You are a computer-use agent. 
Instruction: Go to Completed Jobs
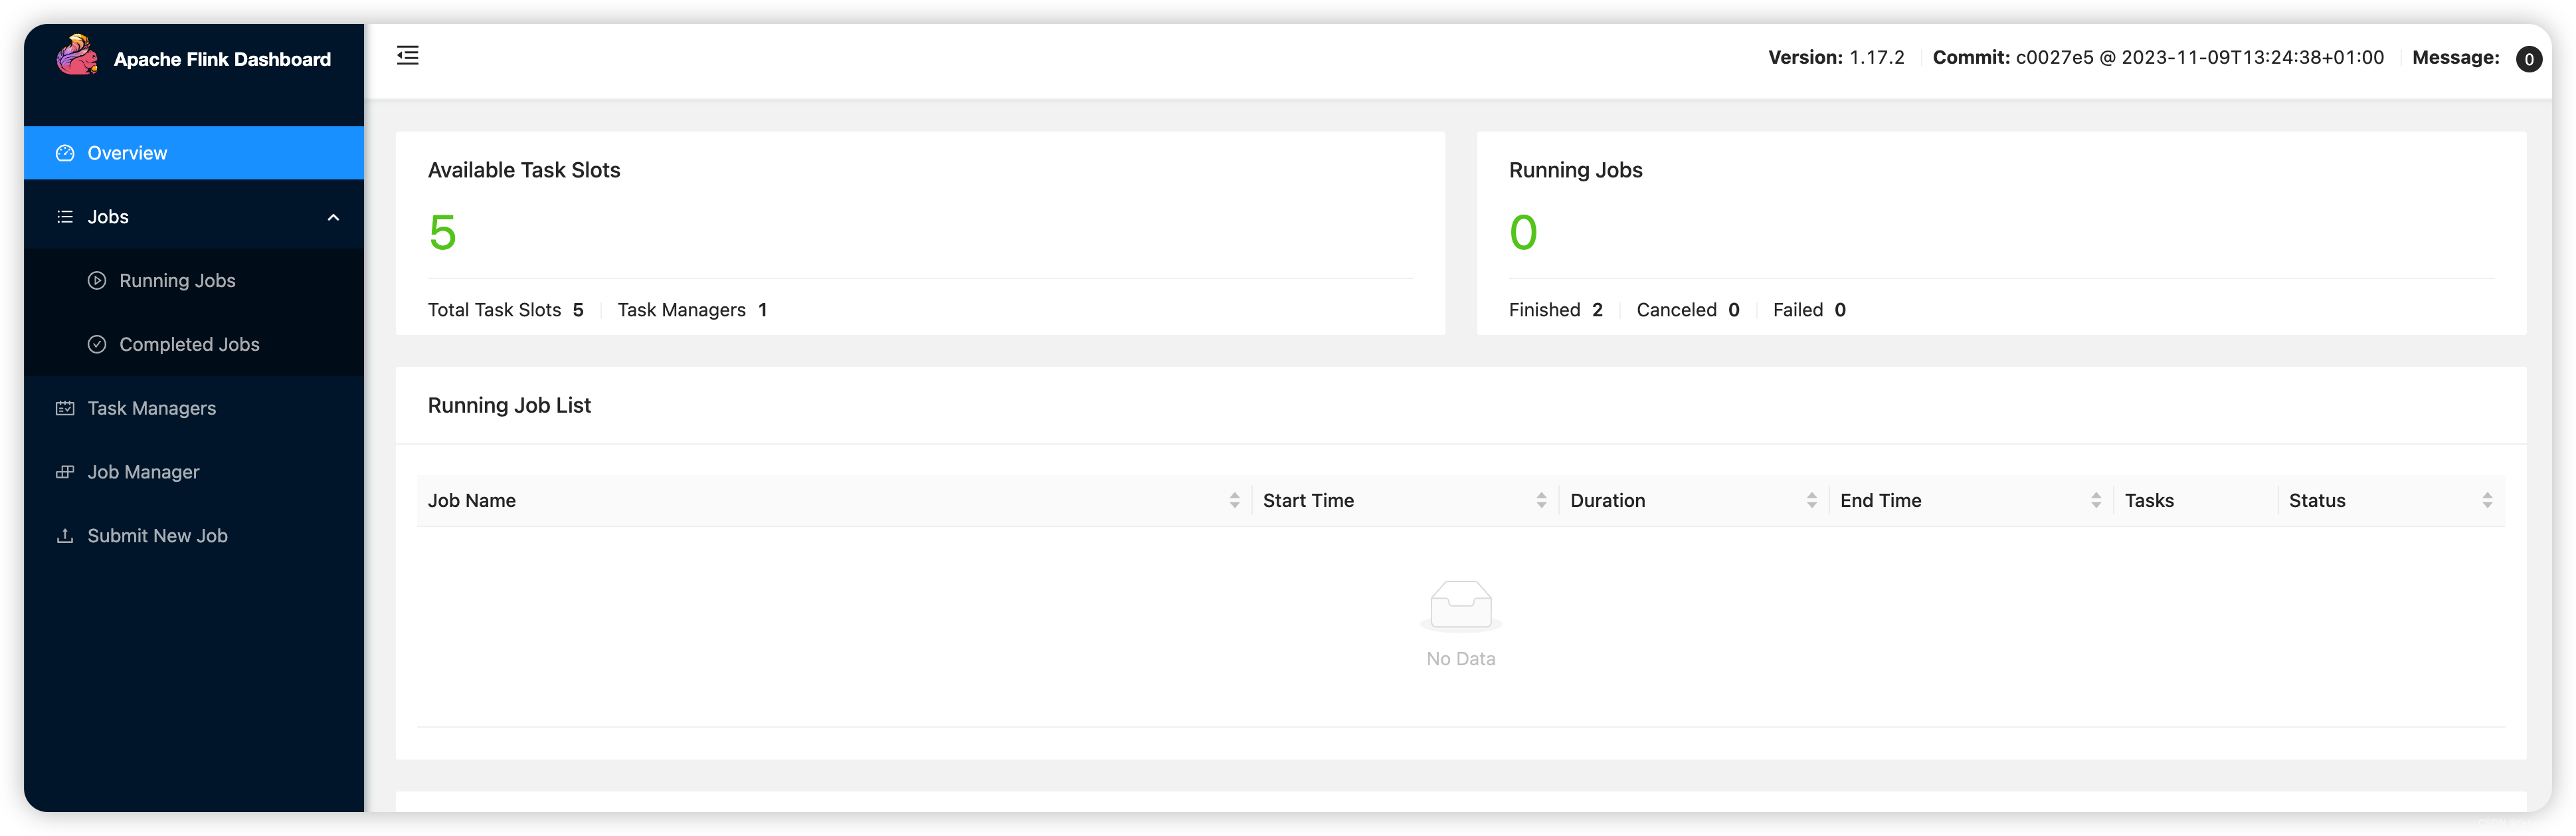pyautogui.click(x=189, y=345)
